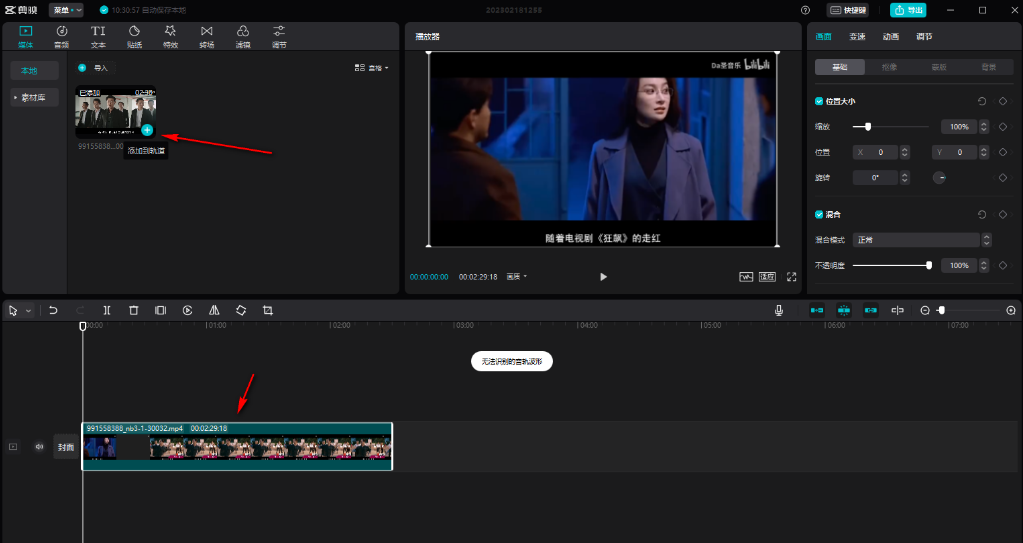Click the rotate icon in timeline toolbar
The image size is (1023, 543).
pos(241,311)
